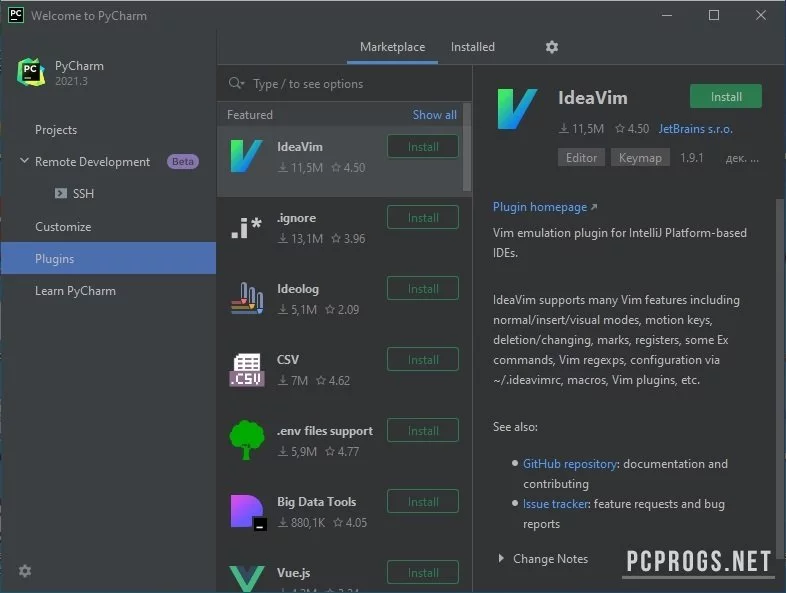This screenshot has width=786, height=593.
Task: Focus the plugin search field
Action: tap(345, 84)
